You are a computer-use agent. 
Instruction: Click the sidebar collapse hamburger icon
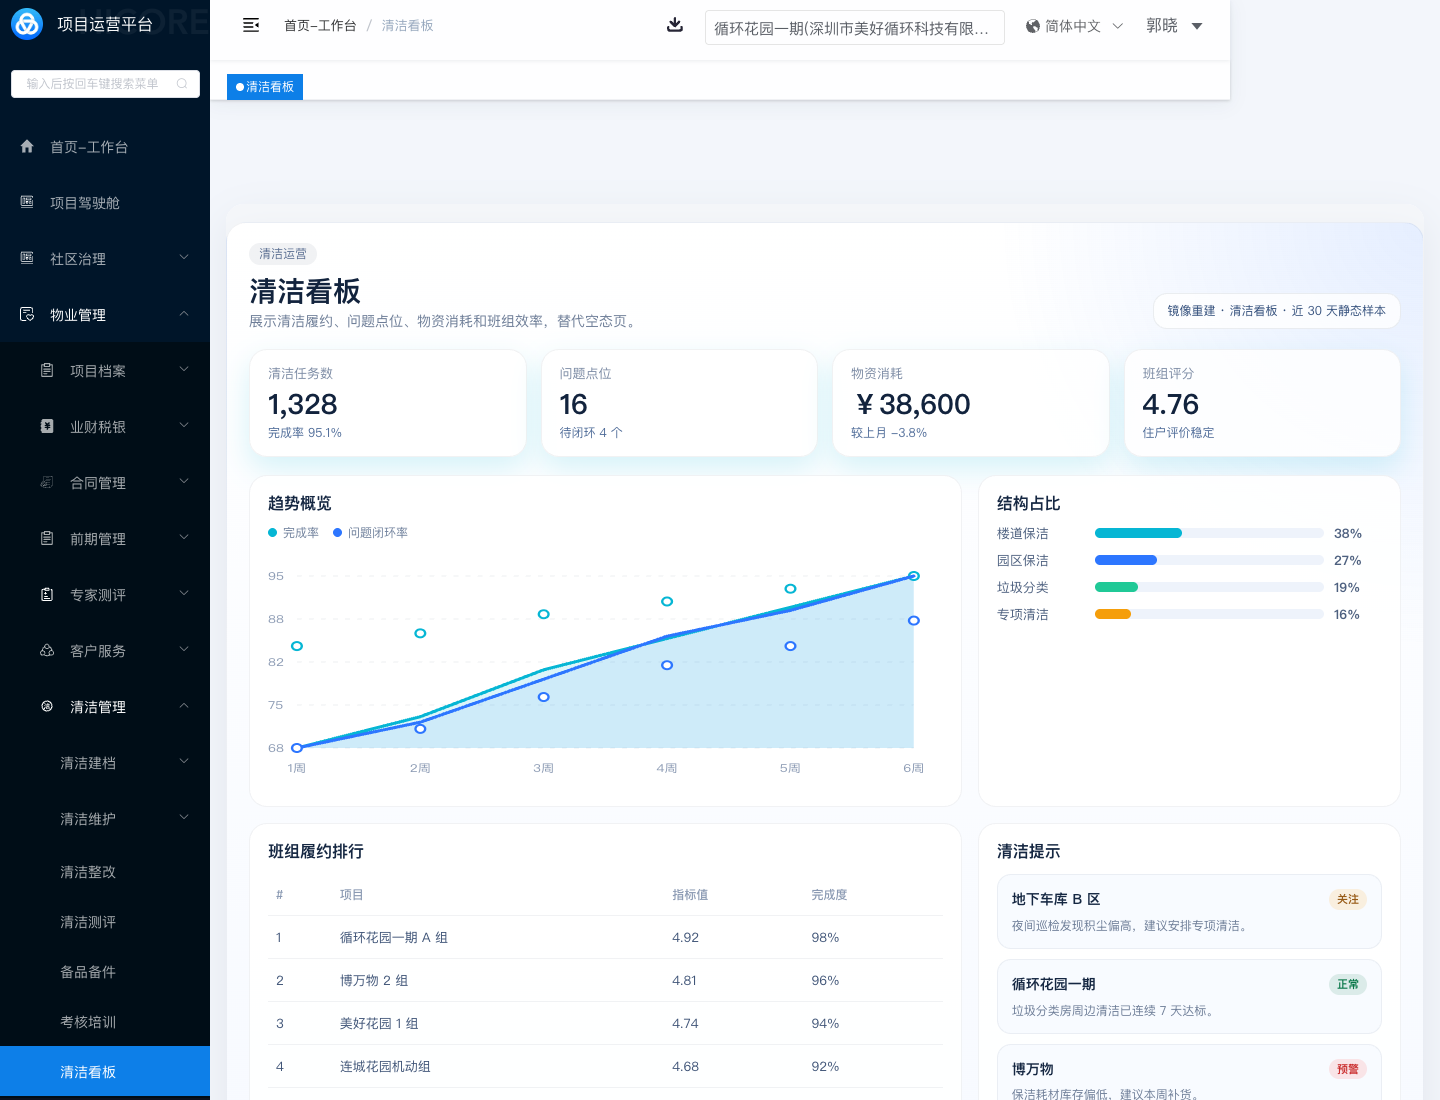click(251, 25)
